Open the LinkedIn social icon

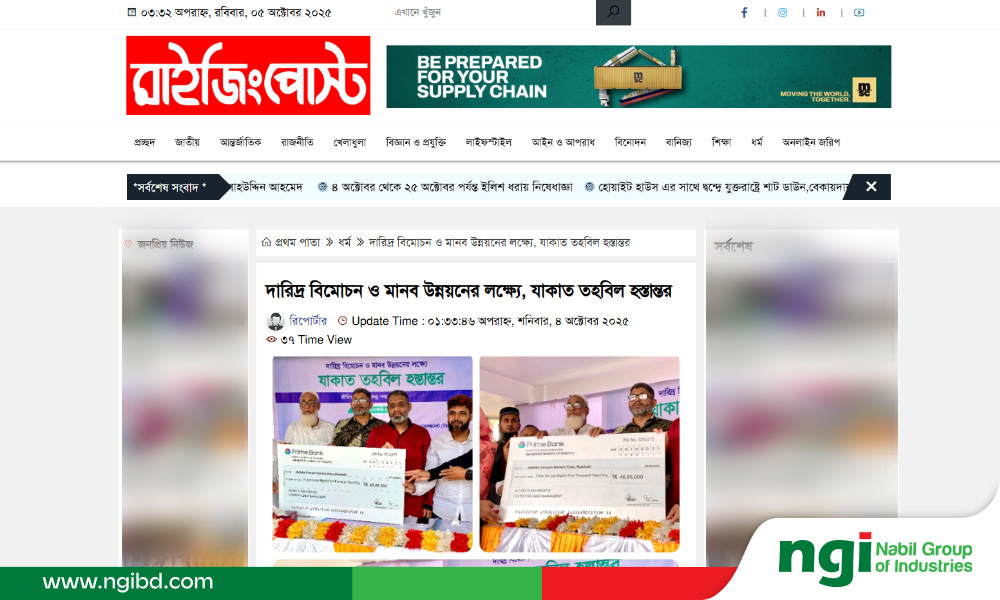[821, 13]
